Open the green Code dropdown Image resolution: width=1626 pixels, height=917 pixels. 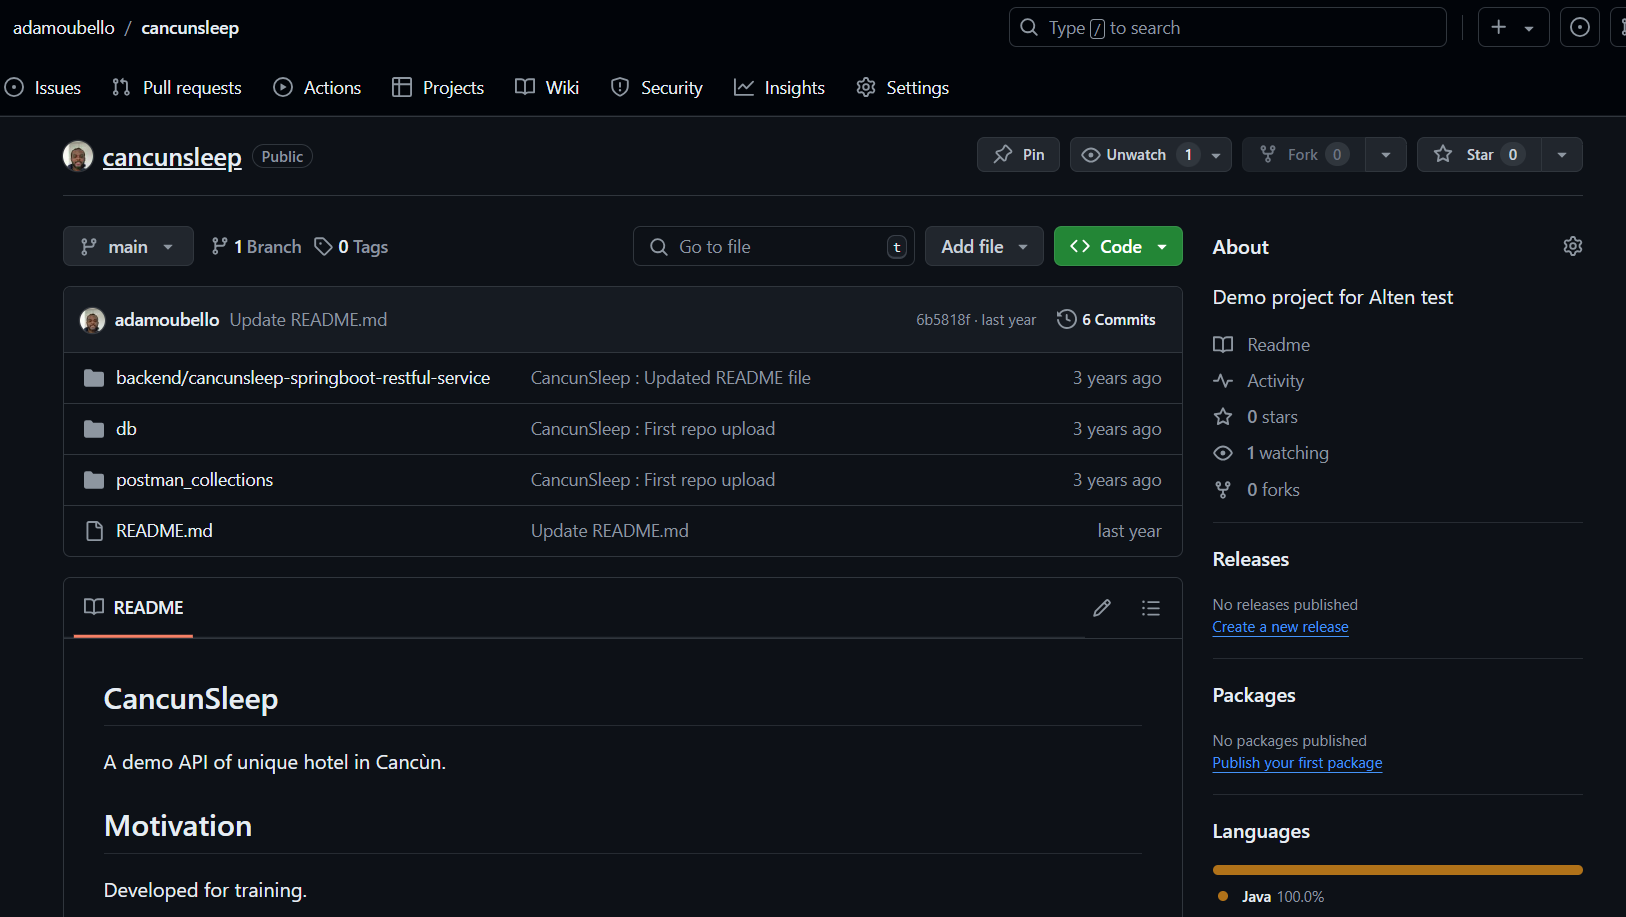(x=1118, y=246)
